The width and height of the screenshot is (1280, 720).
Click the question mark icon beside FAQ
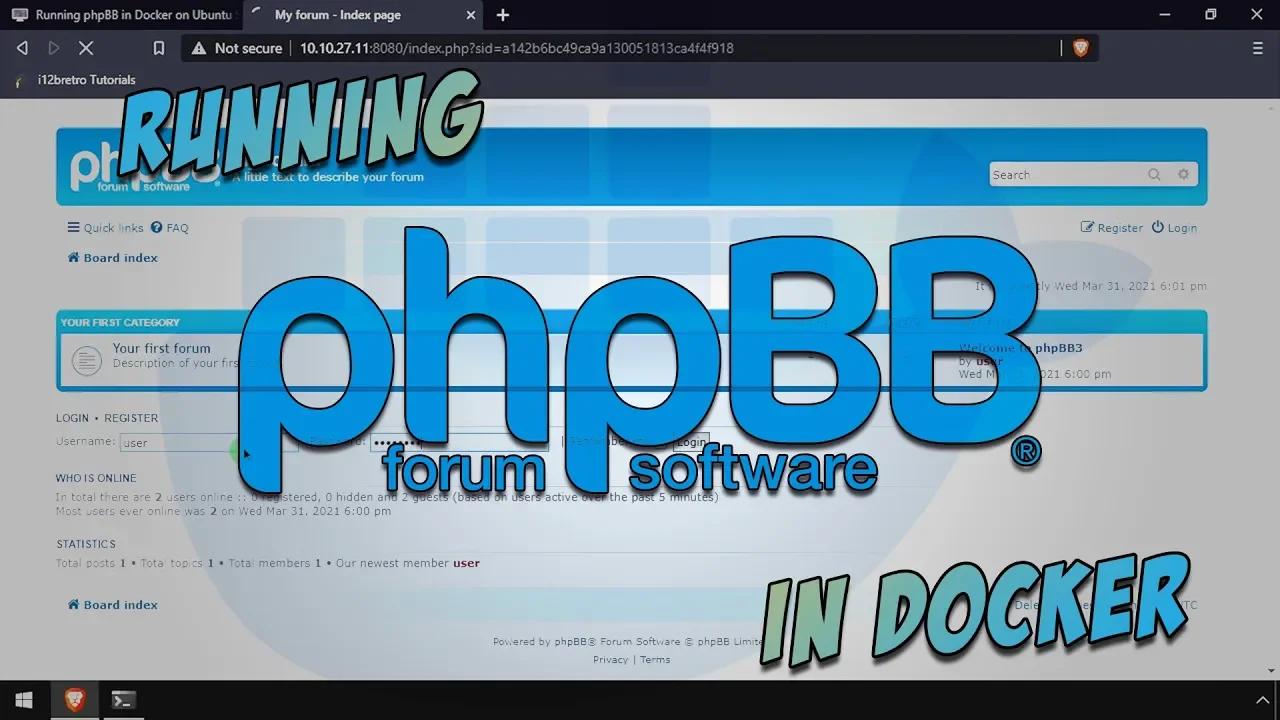click(156, 227)
